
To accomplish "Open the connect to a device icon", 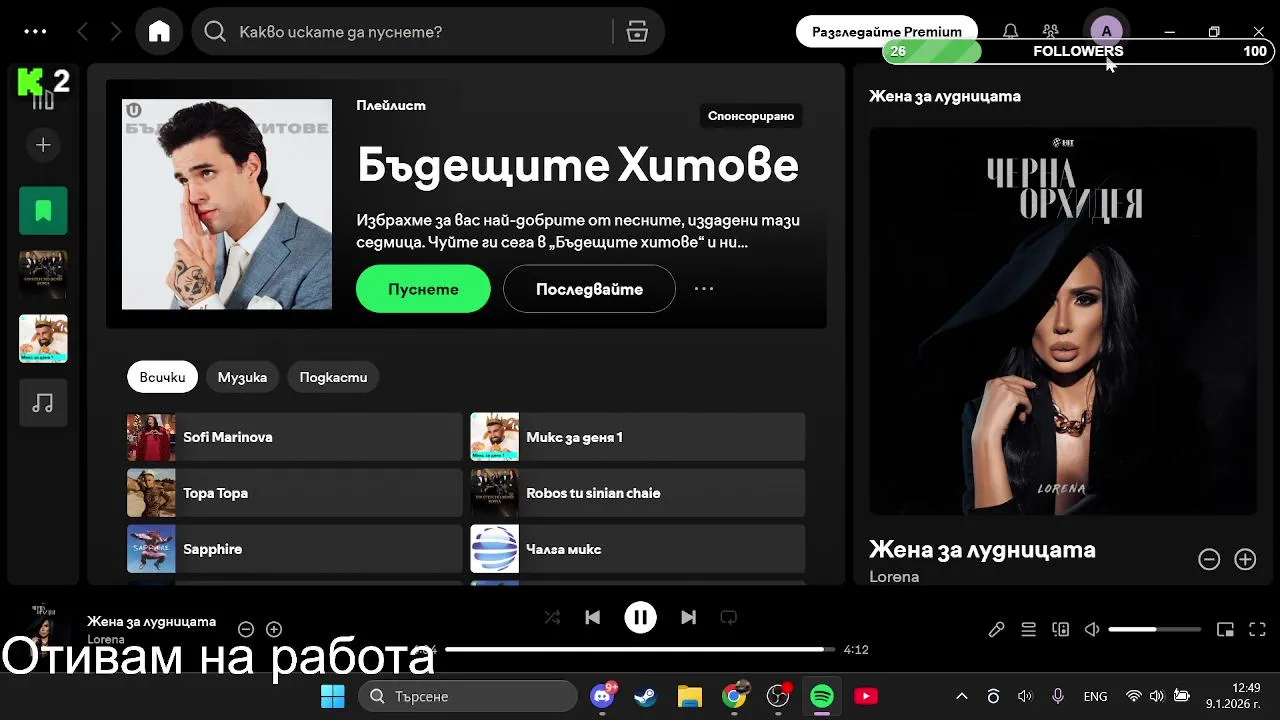I will pyautogui.click(x=1060, y=629).
